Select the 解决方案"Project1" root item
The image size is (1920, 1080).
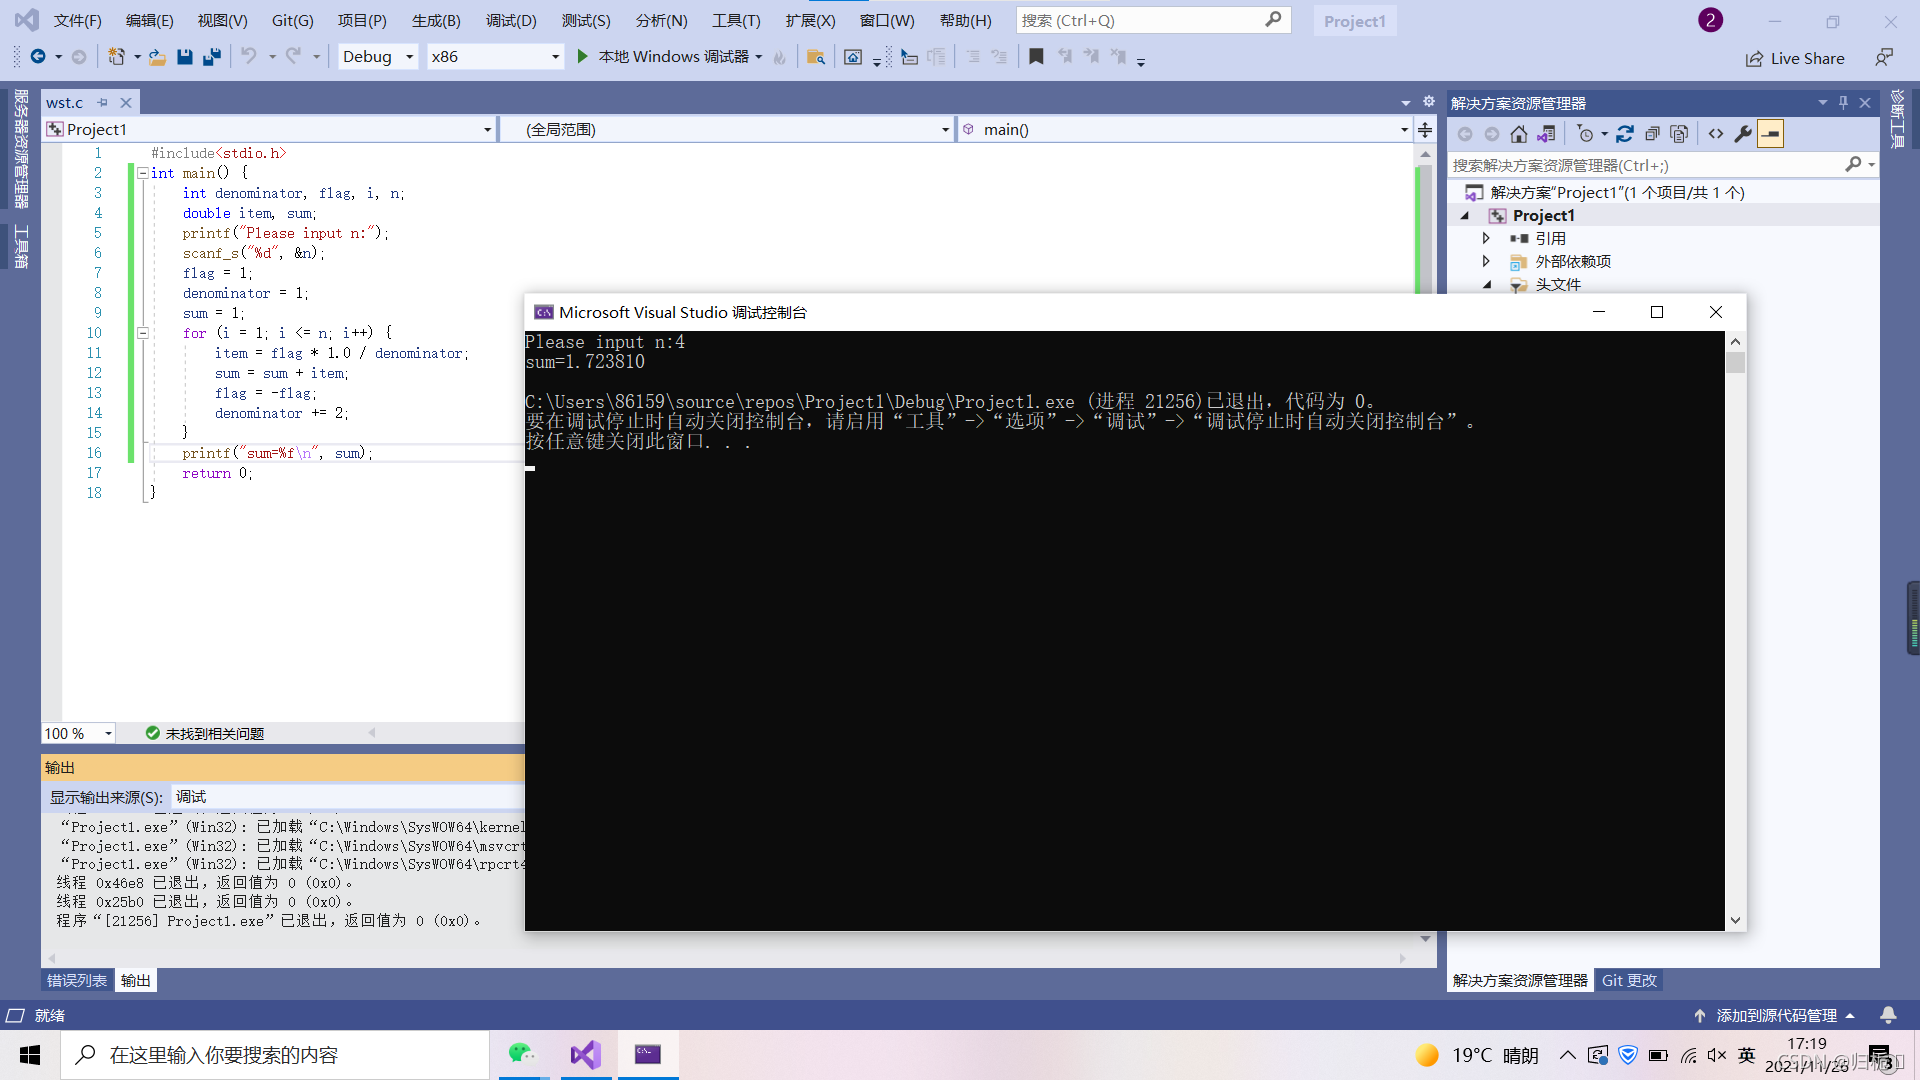point(1617,193)
